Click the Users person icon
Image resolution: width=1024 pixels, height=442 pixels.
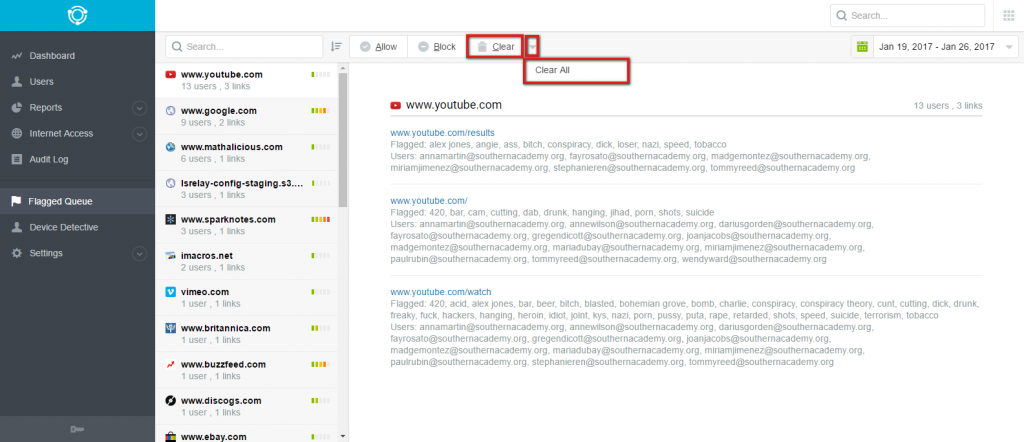[x=17, y=82]
